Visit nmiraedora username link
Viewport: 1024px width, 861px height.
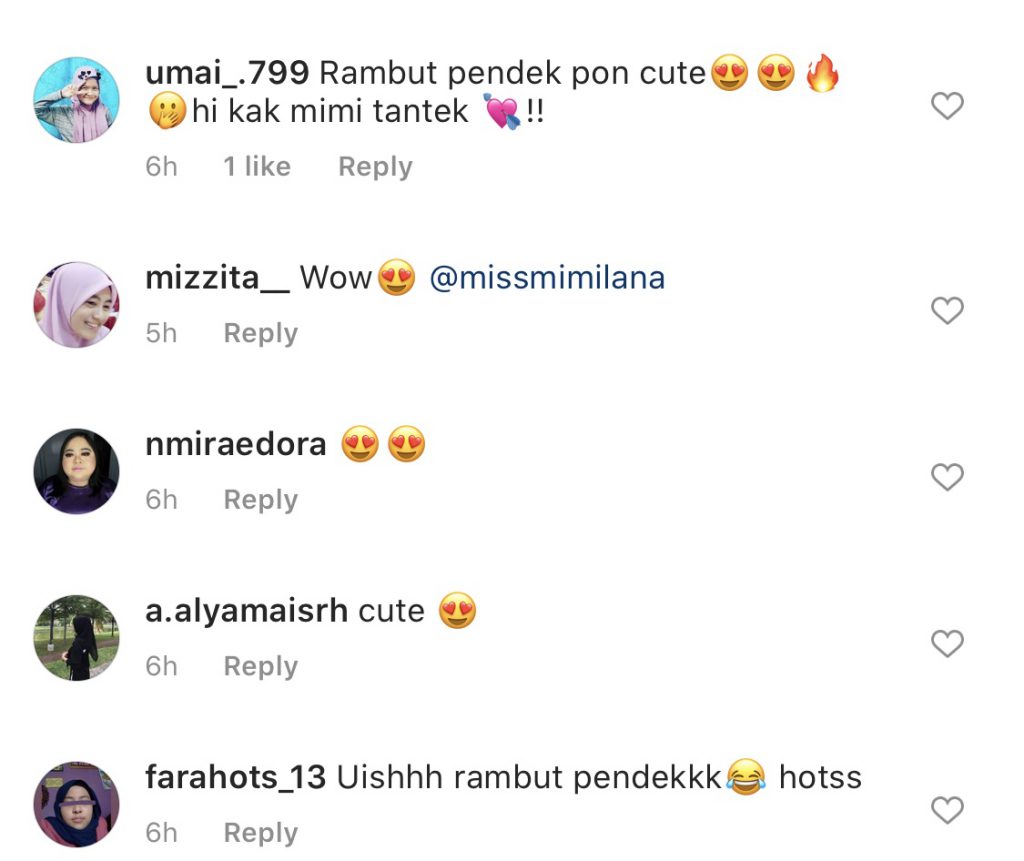point(236,445)
